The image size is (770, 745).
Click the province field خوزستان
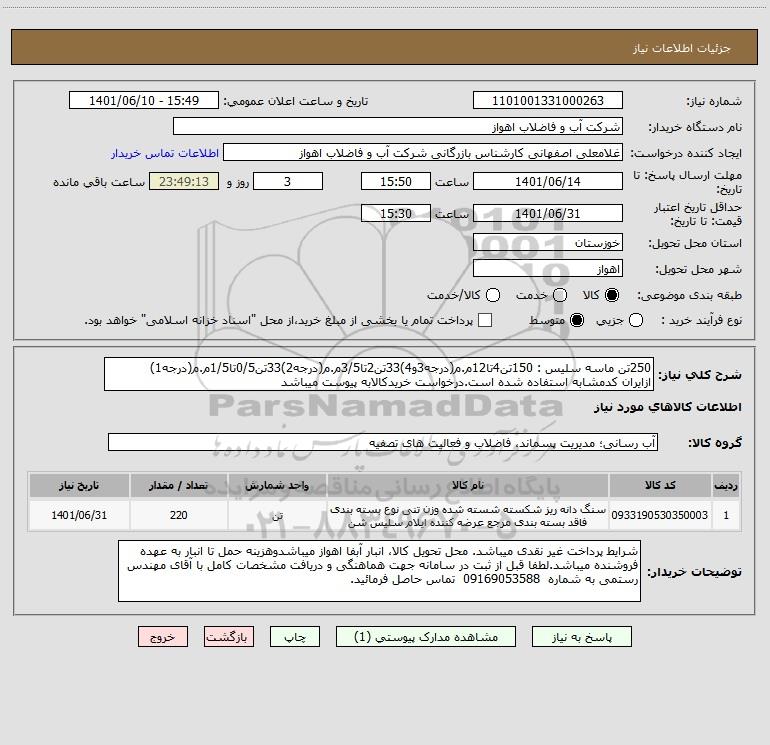[x=548, y=243]
